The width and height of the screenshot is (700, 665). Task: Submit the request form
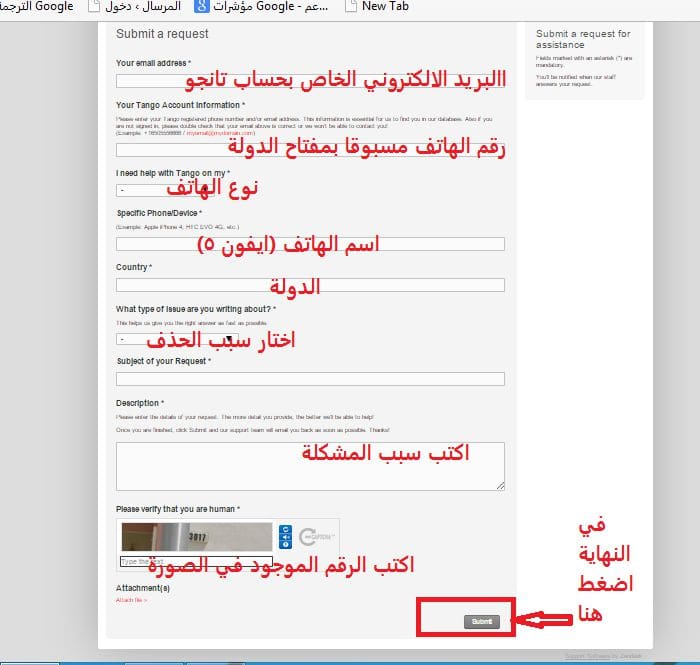tap(482, 621)
